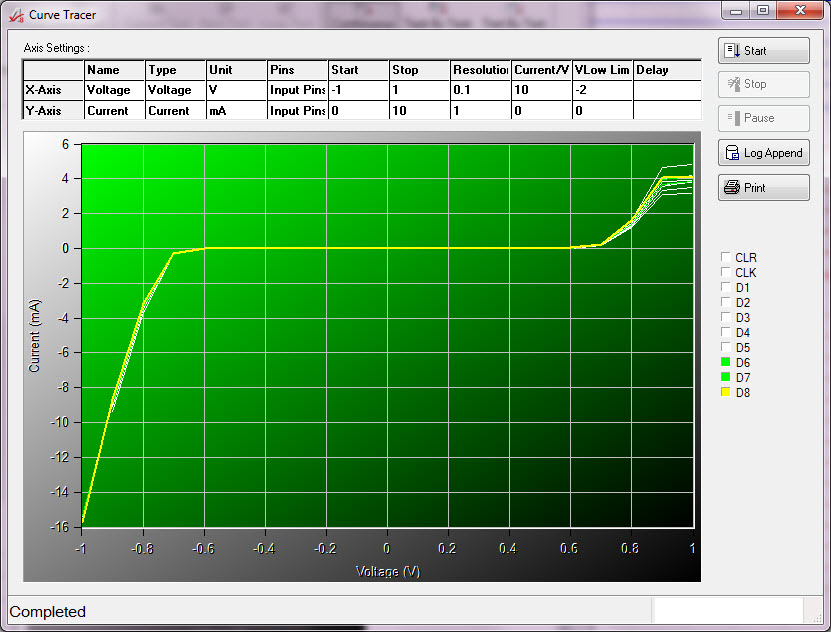The height and width of the screenshot is (632, 831).
Task: Click the Curve Tracer title bar icon
Action: coord(15,14)
